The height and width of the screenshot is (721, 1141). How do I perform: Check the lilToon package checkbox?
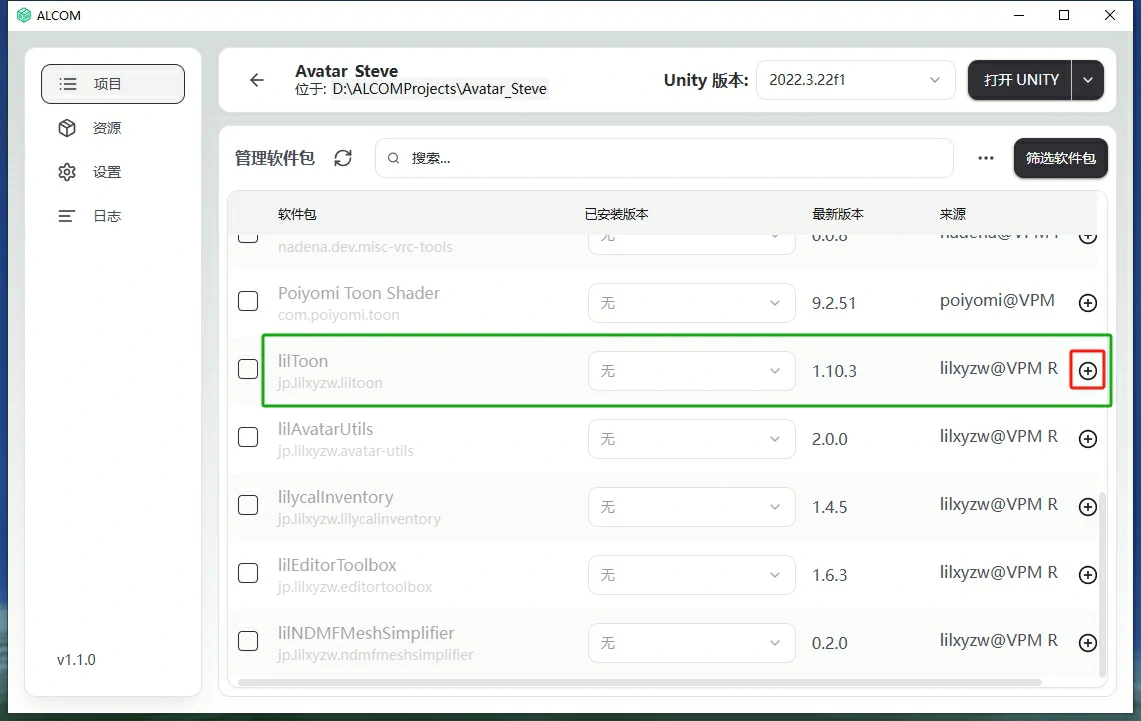pyautogui.click(x=248, y=370)
